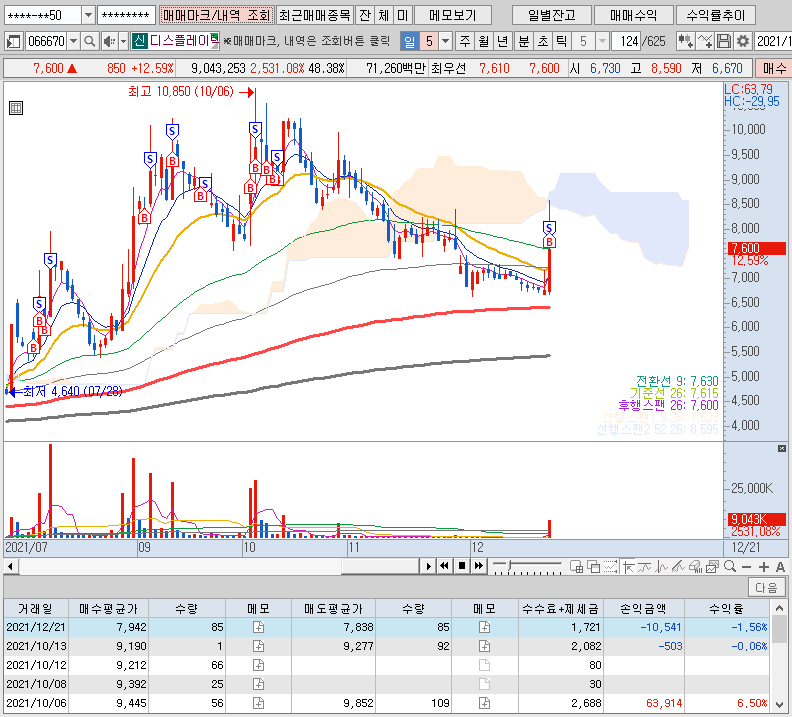Click the stop button under the chart
The image size is (792, 717).
coord(461,566)
